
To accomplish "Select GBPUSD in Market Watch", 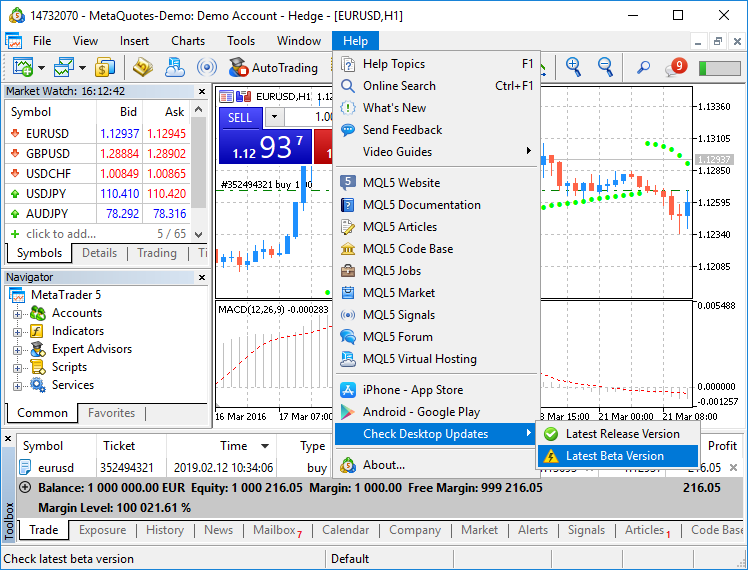I will pyautogui.click(x=98, y=154).
